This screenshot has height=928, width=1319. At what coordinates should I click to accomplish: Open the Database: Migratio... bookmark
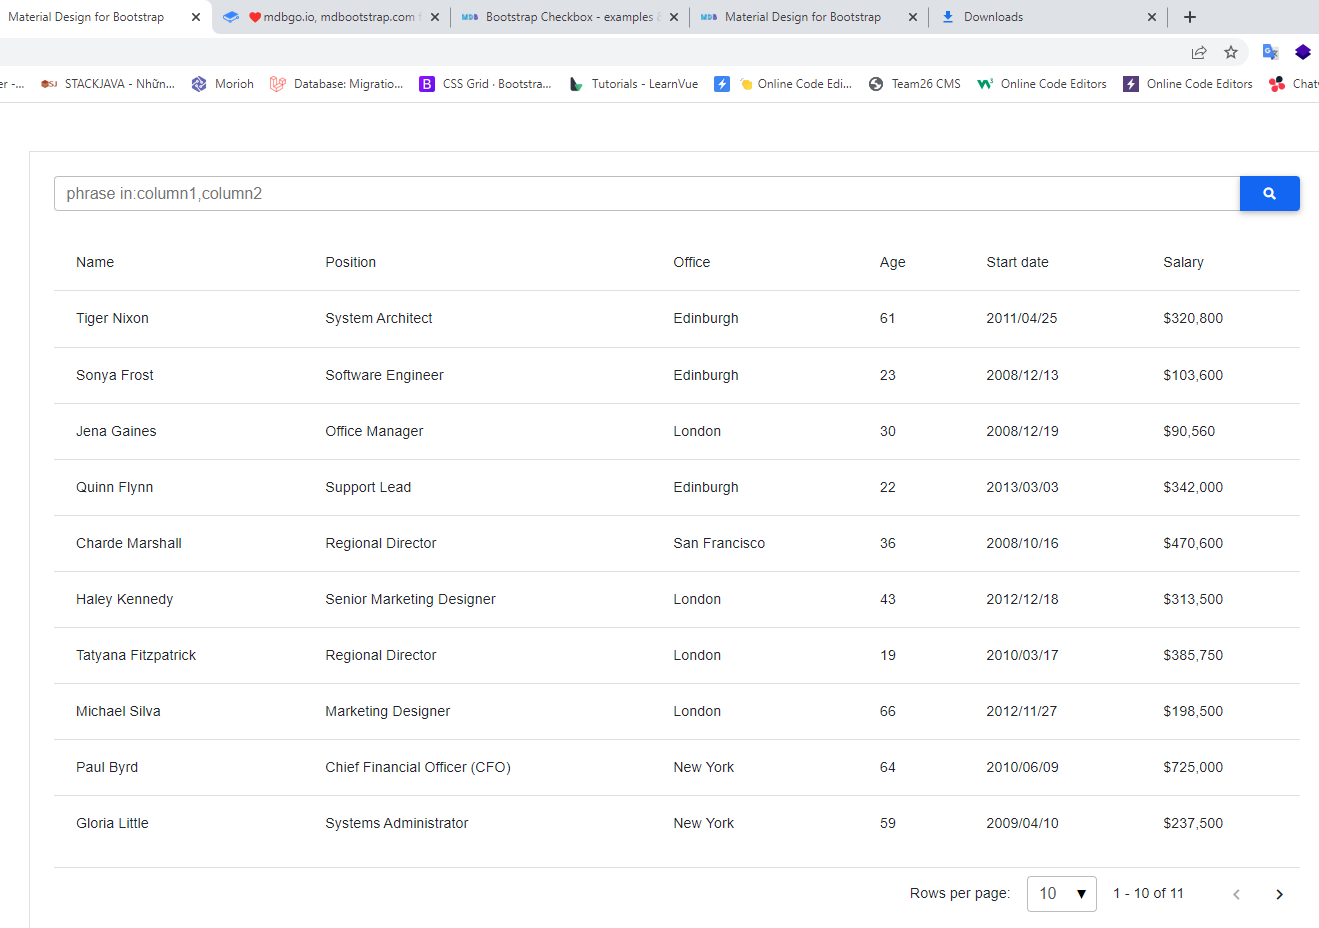point(337,84)
